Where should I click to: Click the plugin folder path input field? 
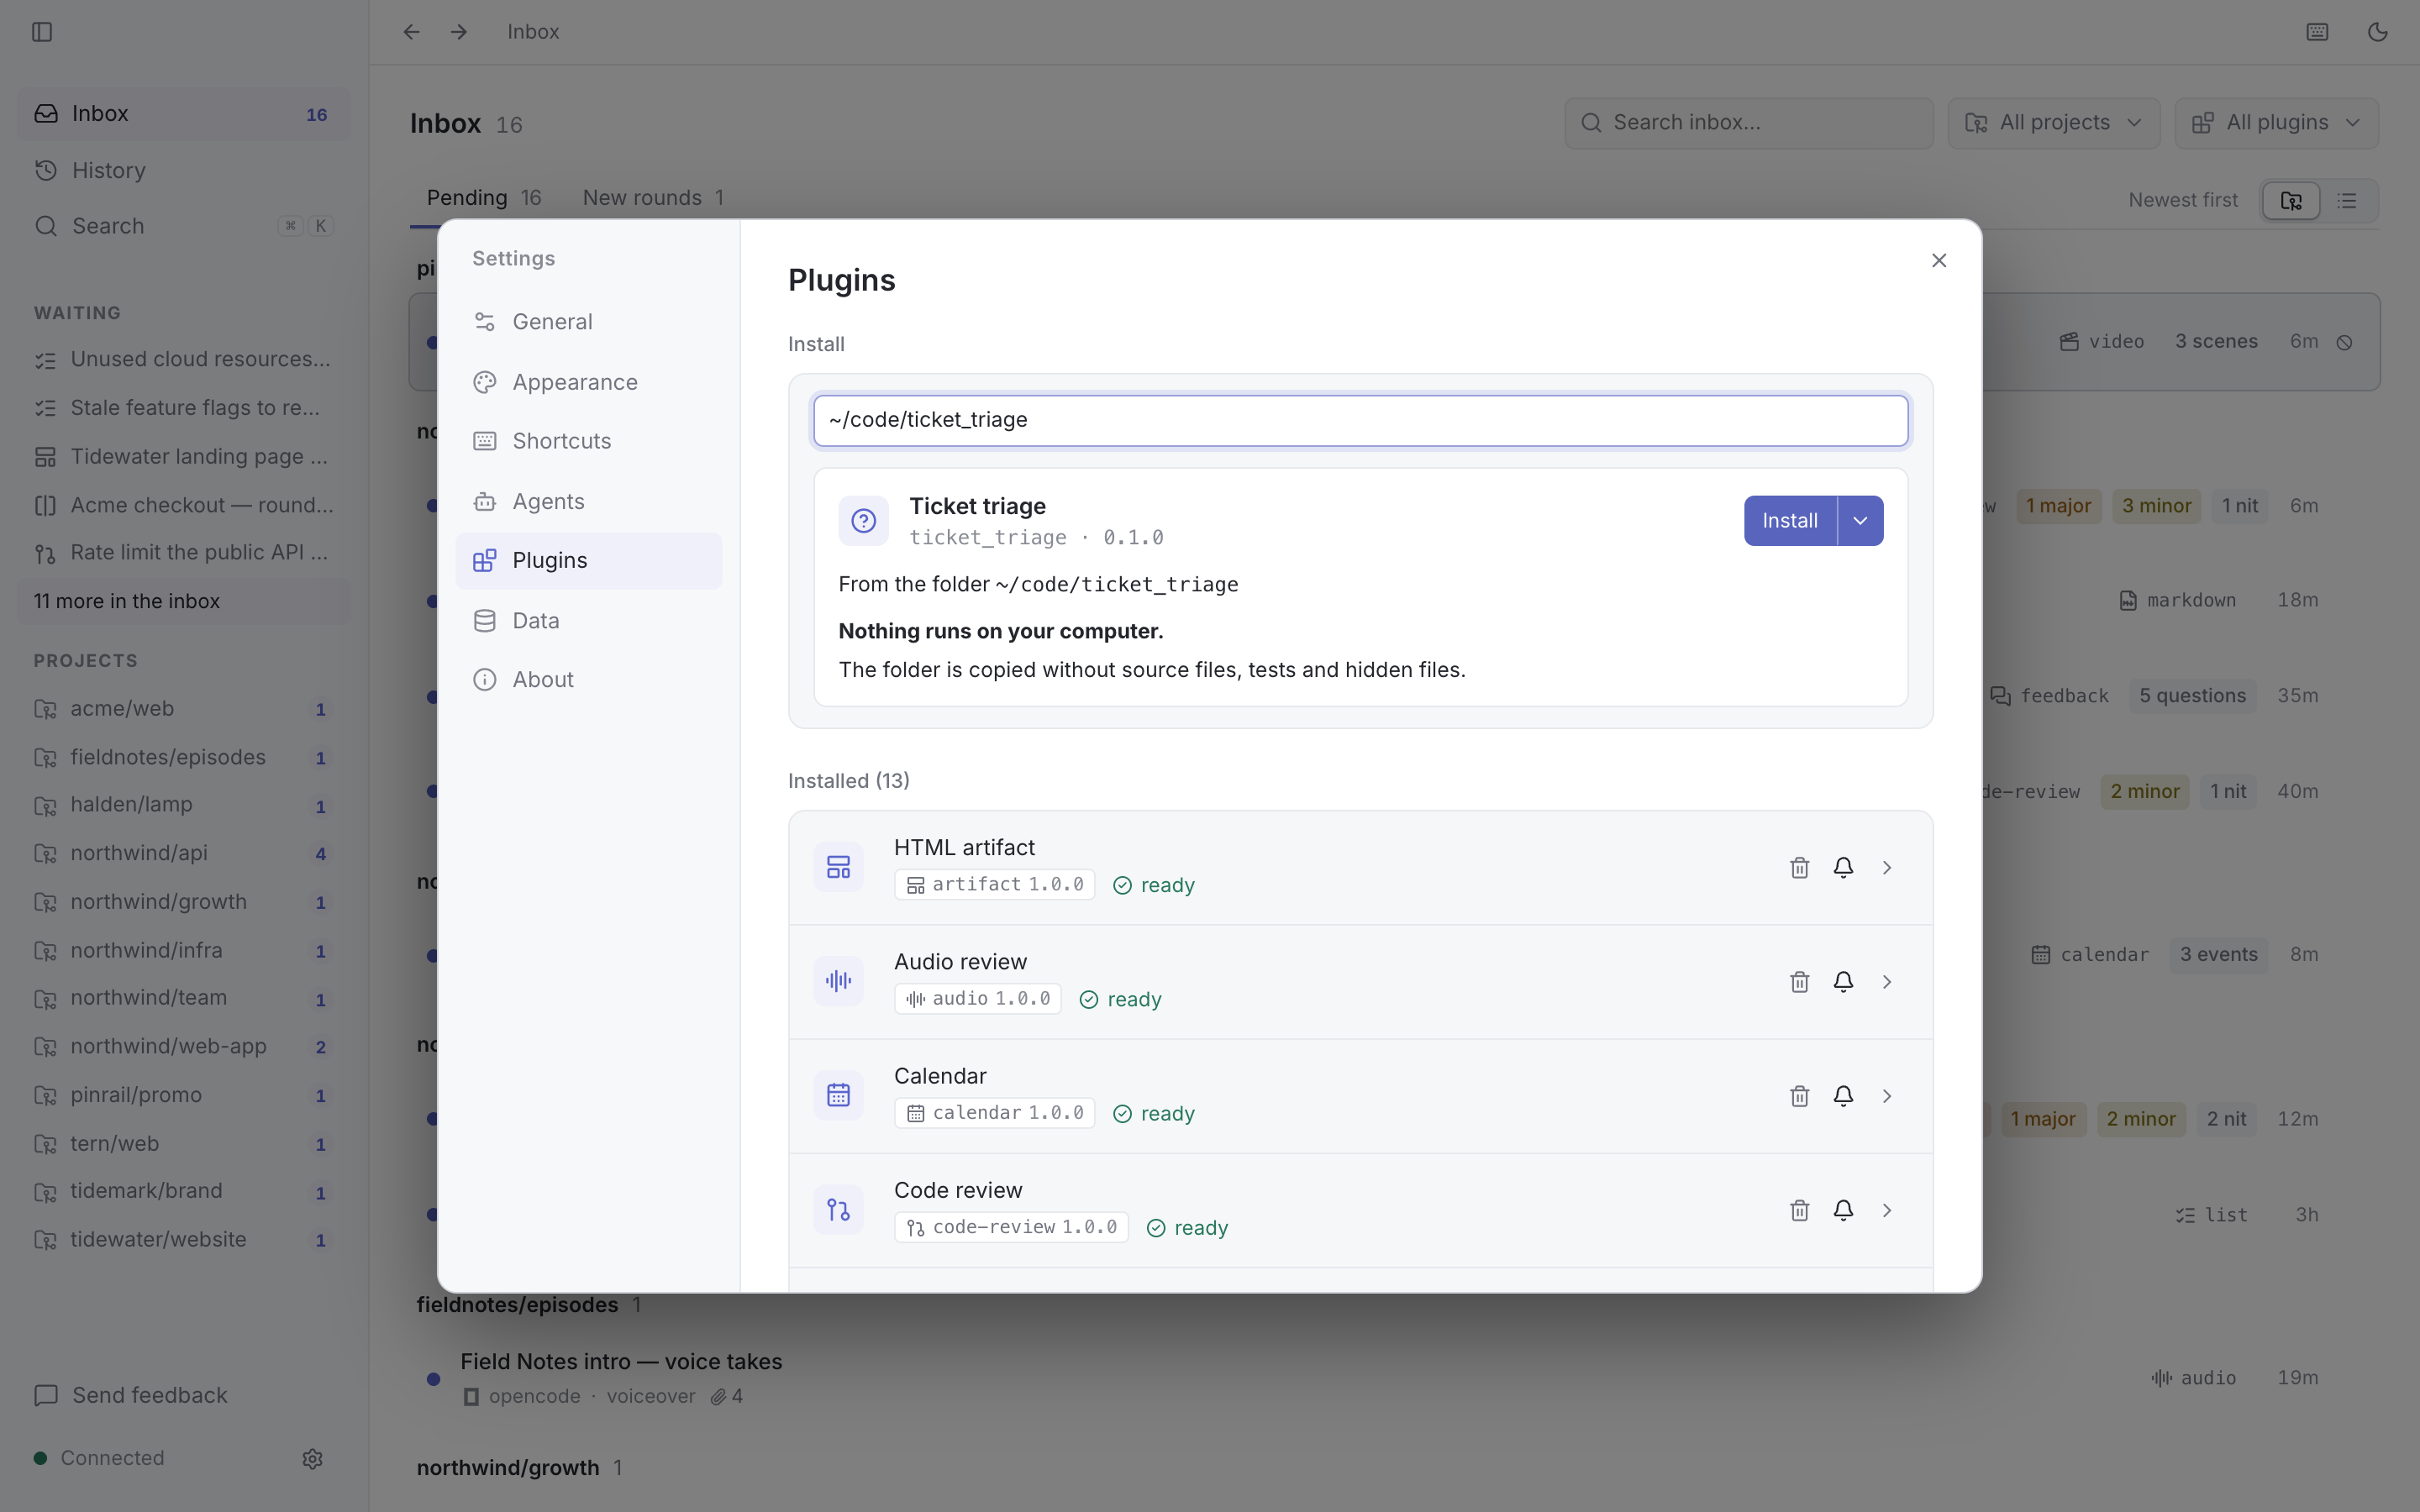(x=1360, y=420)
